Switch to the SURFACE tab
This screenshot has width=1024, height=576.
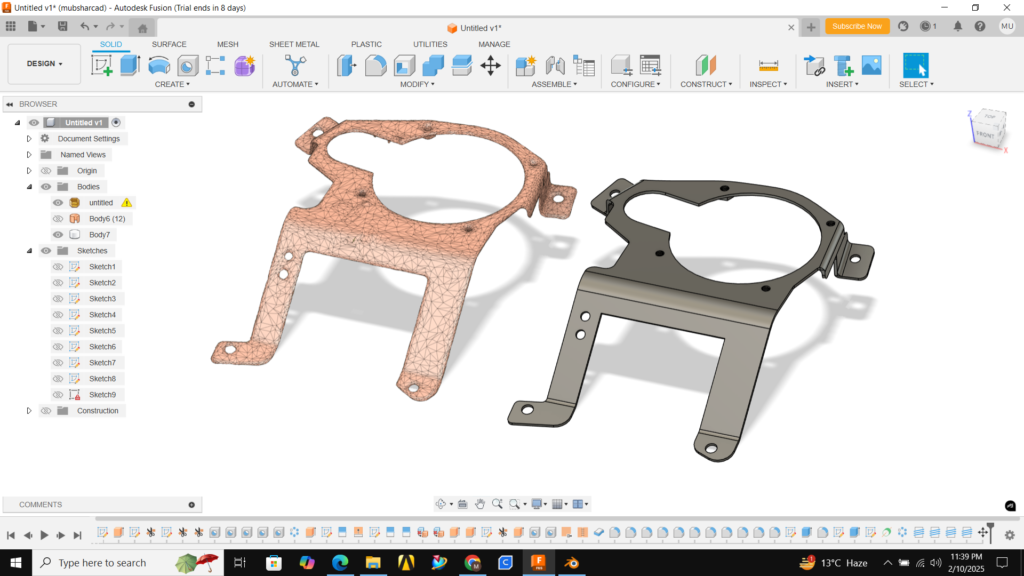169,44
